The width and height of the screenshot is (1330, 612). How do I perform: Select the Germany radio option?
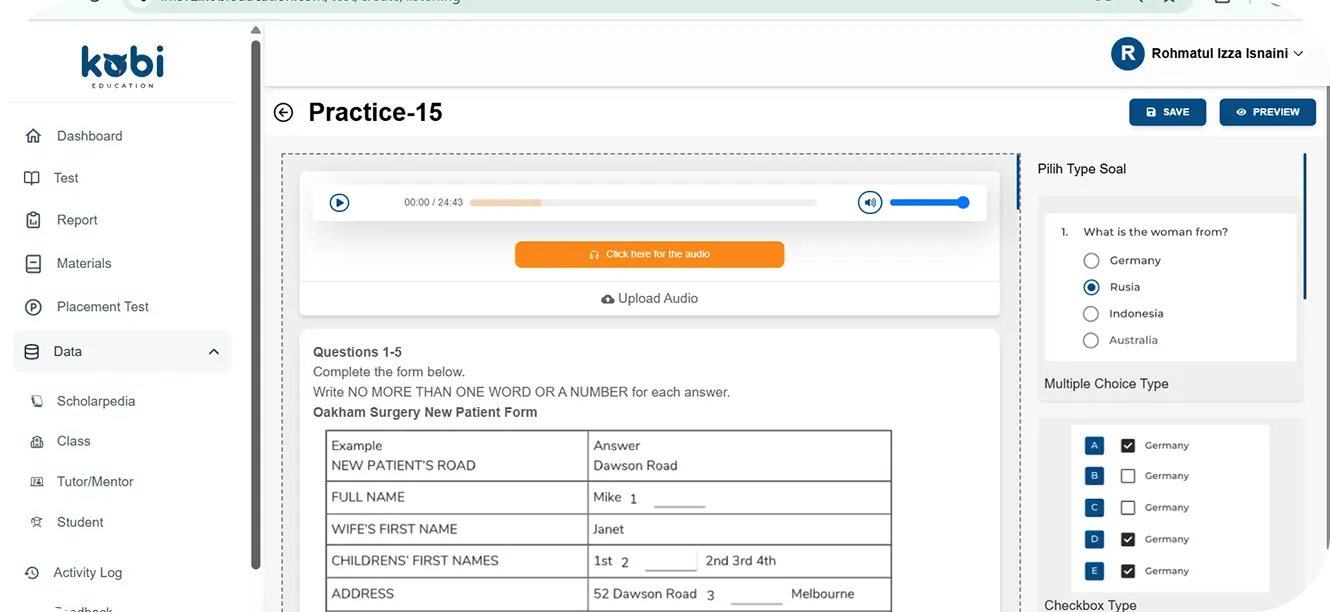click(1091, 260)
